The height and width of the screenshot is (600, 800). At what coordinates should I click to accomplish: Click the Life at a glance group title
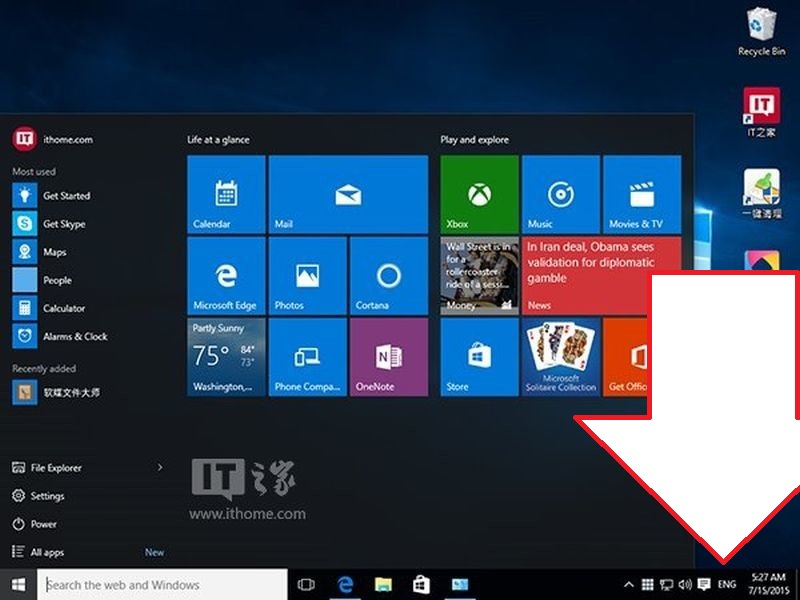218,139
